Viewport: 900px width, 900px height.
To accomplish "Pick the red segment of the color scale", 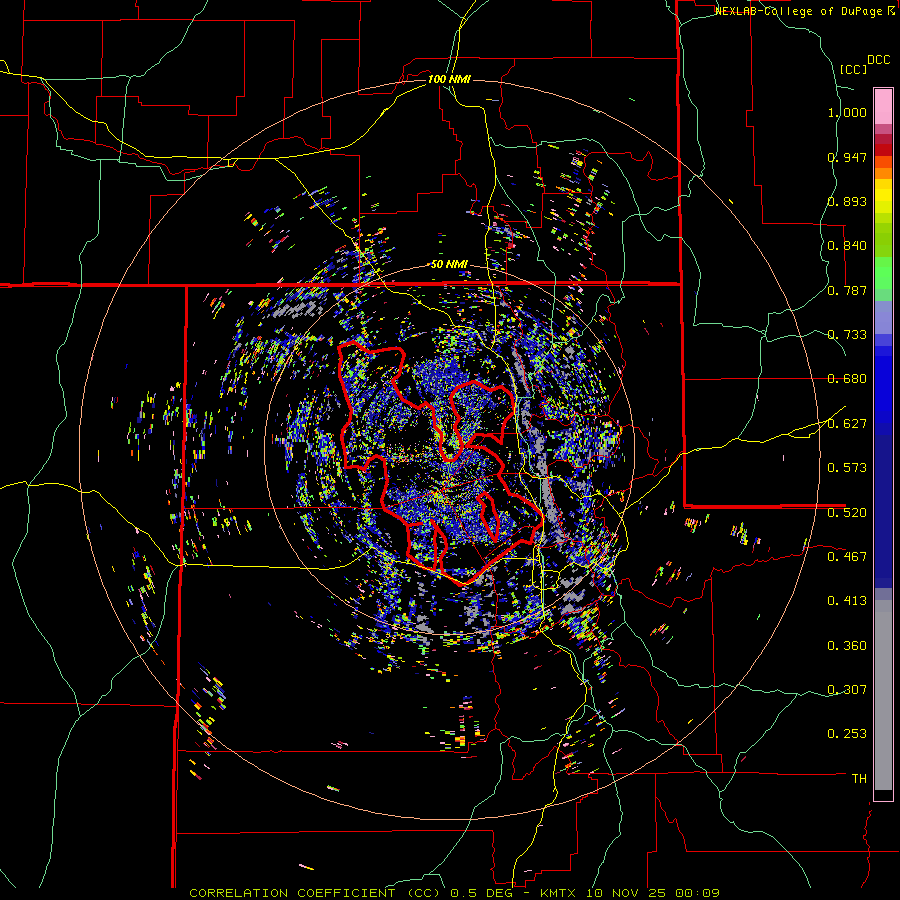I will click(x=883, y=150).
